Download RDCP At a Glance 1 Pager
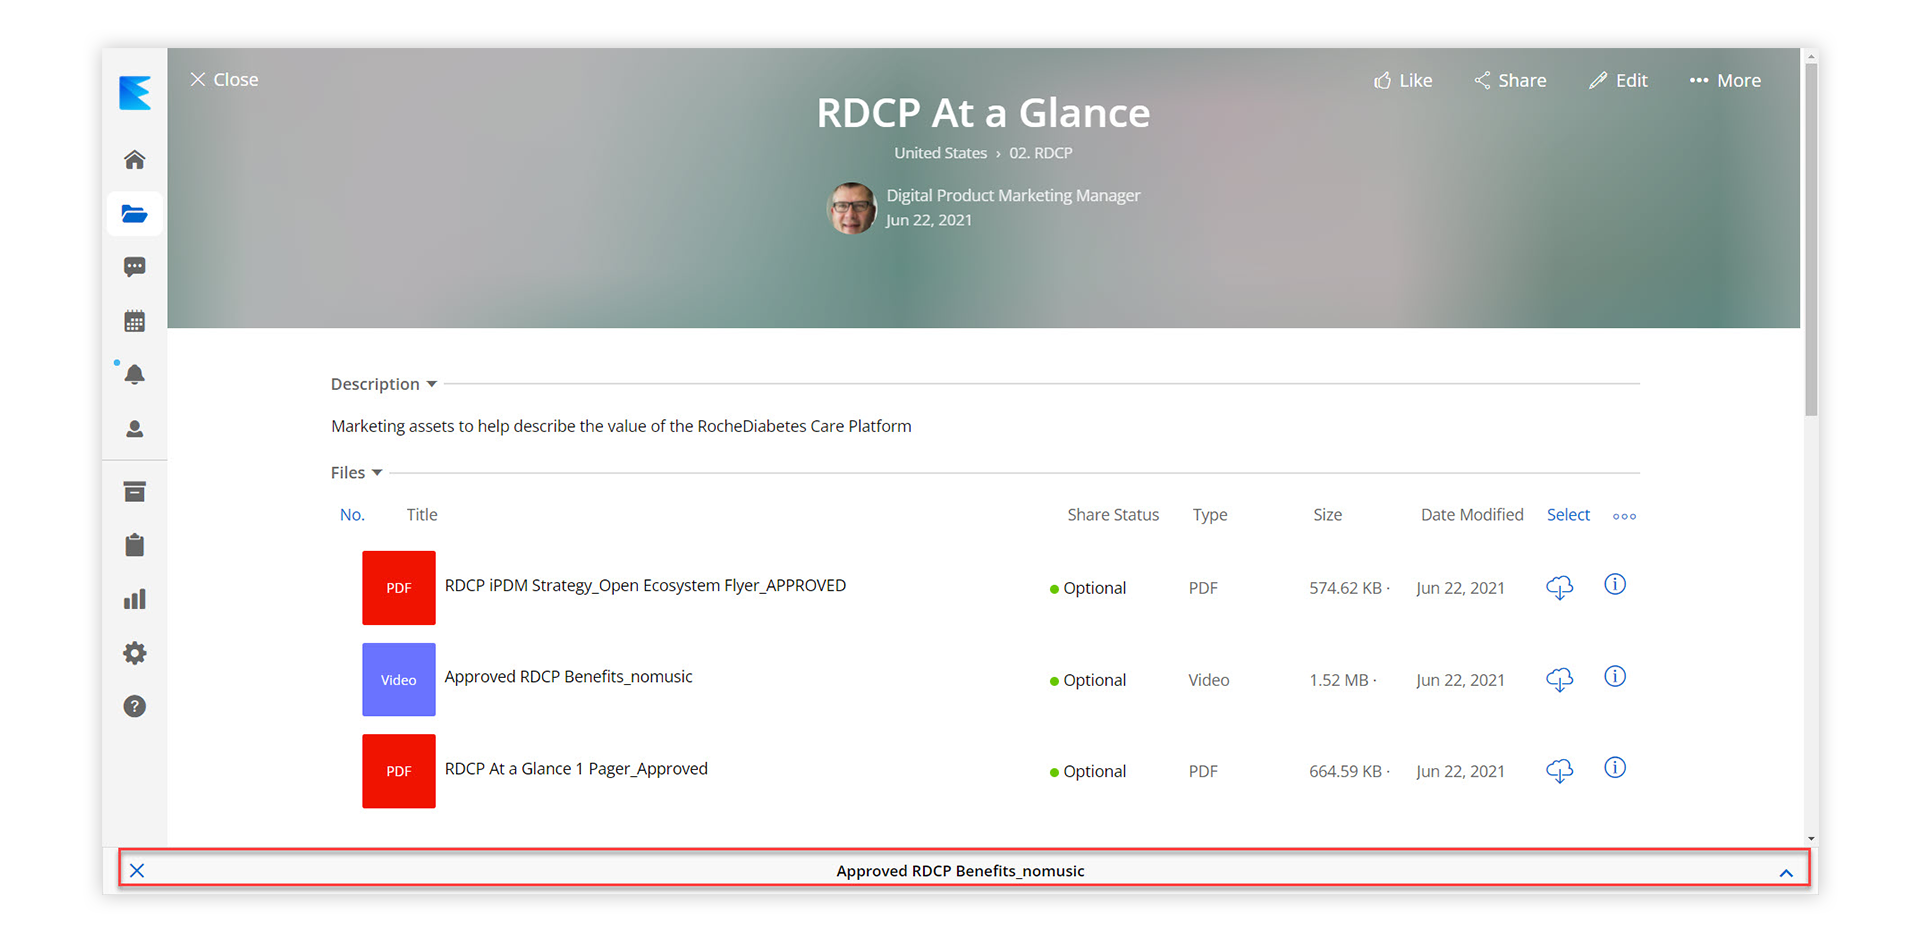Viewport: 1920px width, 947px height. click(1559, 771)
